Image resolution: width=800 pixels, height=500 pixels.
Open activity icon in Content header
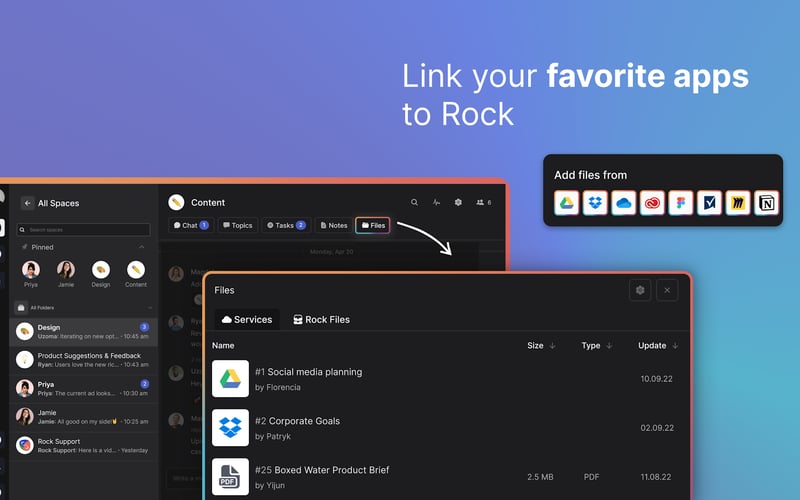click(436, 202)
